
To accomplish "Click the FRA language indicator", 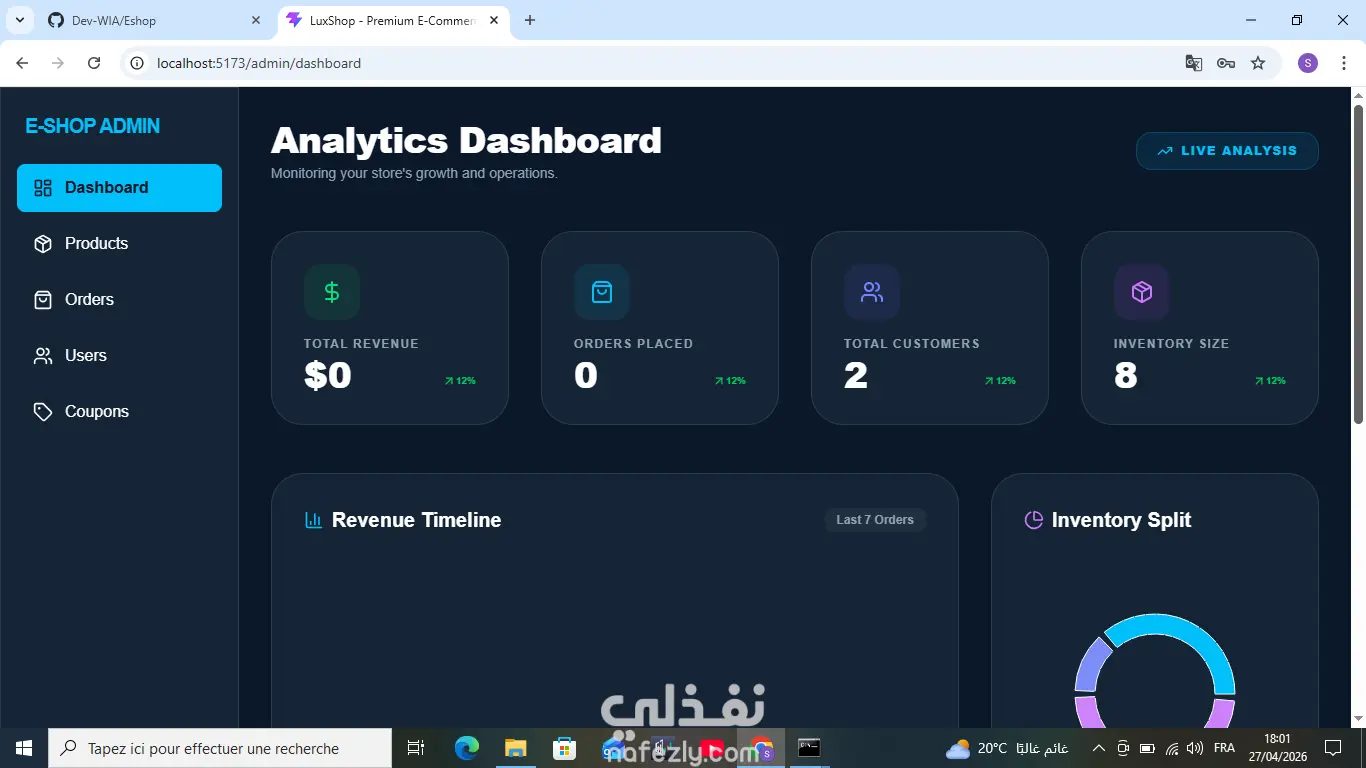I will tap(1224, 748).
